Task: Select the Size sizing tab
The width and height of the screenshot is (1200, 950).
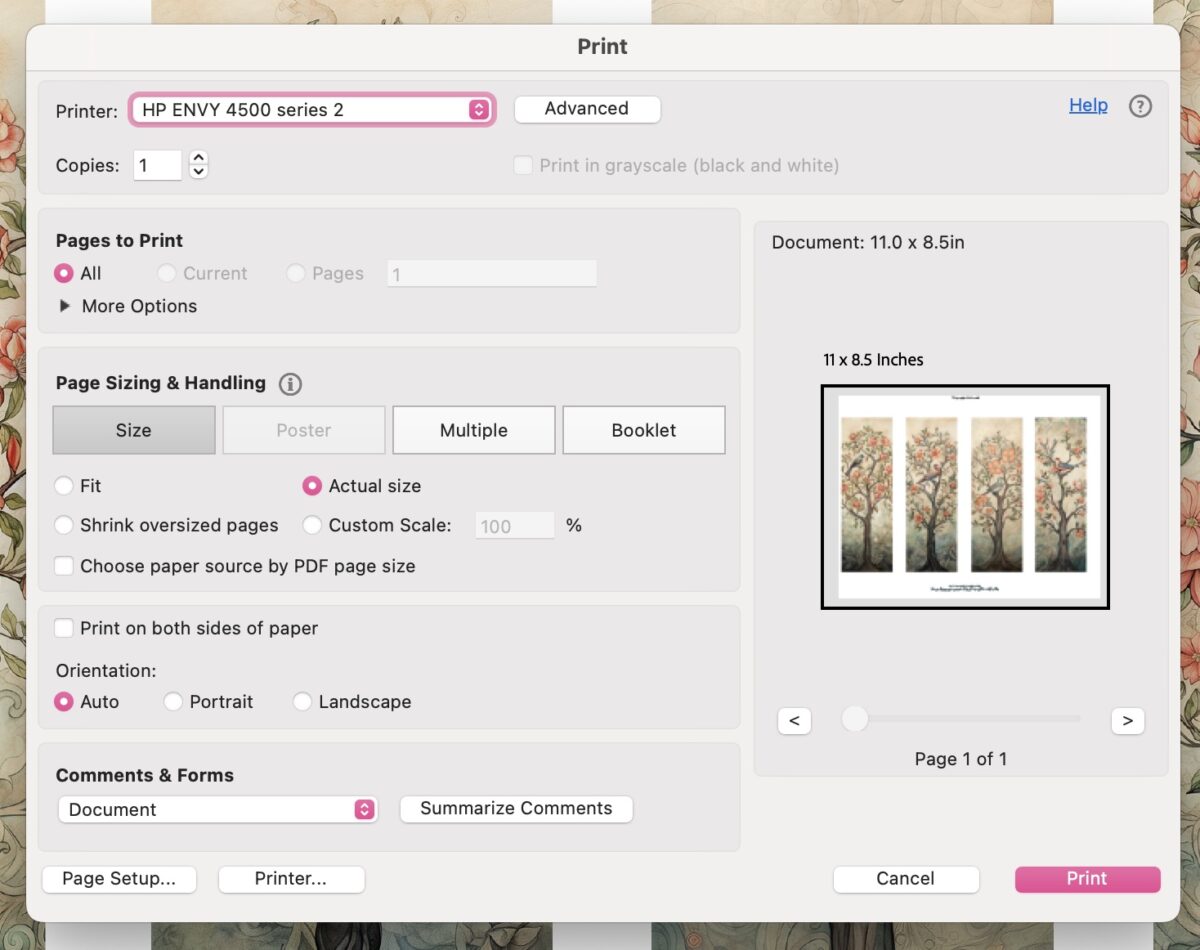Action: tap(134, 430)
